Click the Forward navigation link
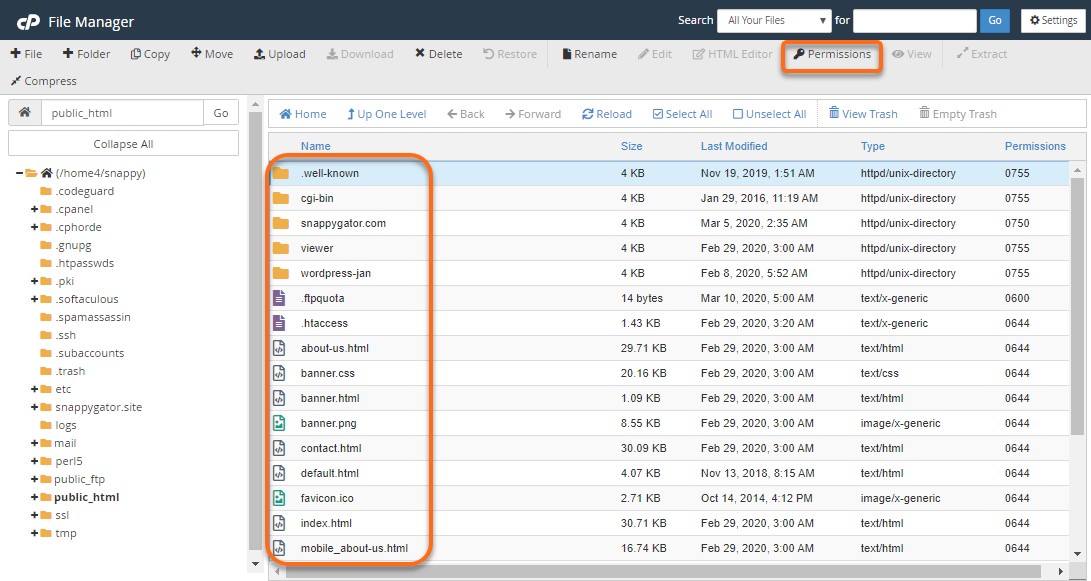Viewport: 1091px width, 581px height. click(x=533, y=113)
